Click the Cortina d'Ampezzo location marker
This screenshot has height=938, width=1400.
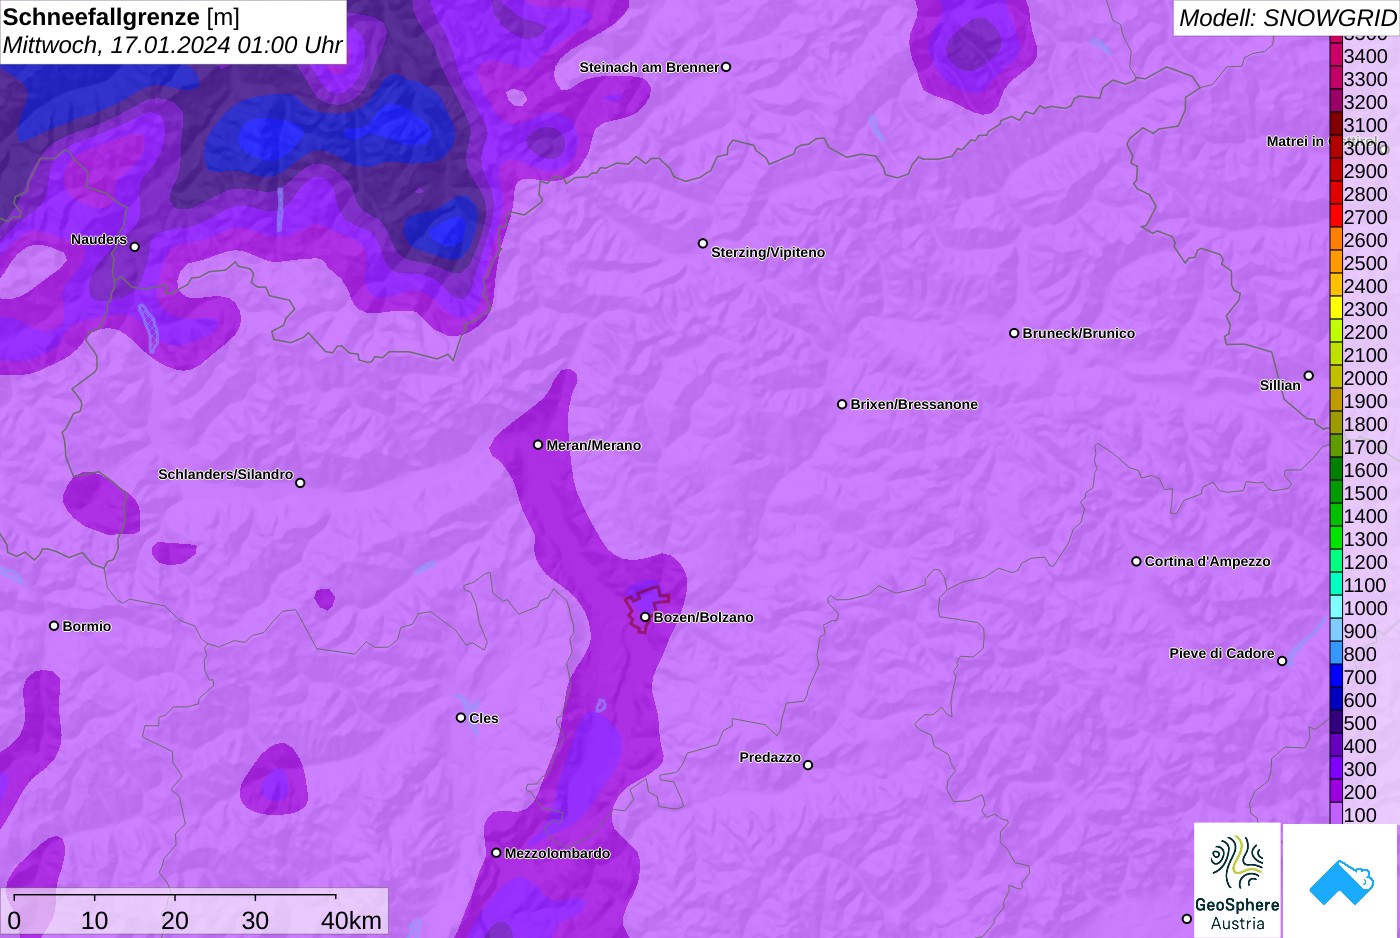[x=1136, y=561]
